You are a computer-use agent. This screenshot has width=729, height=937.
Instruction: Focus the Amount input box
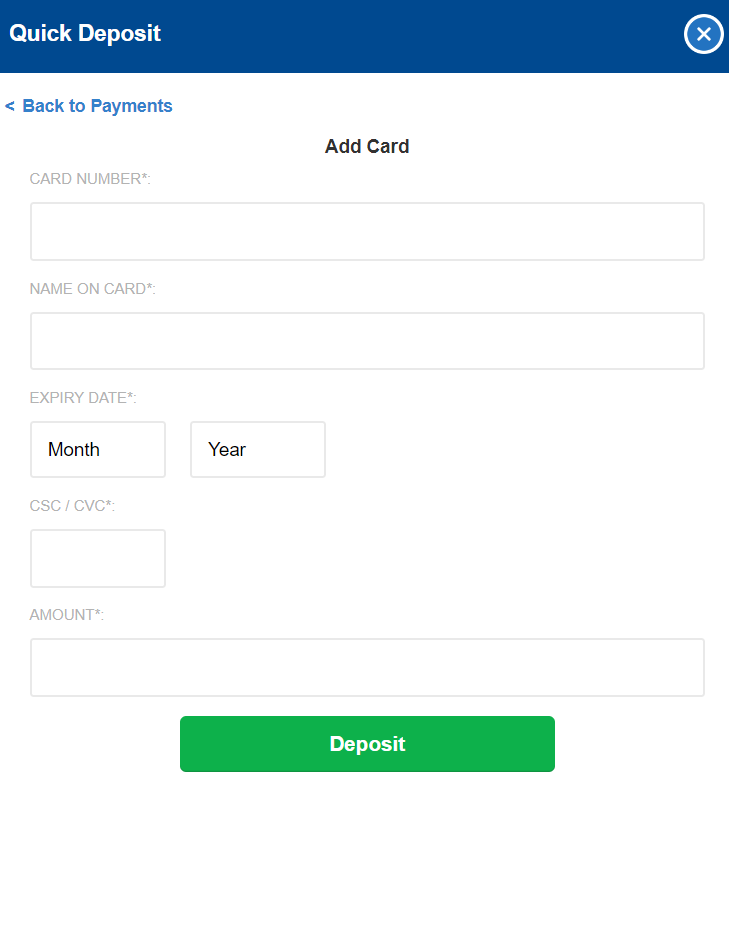(x=367, y=667)
